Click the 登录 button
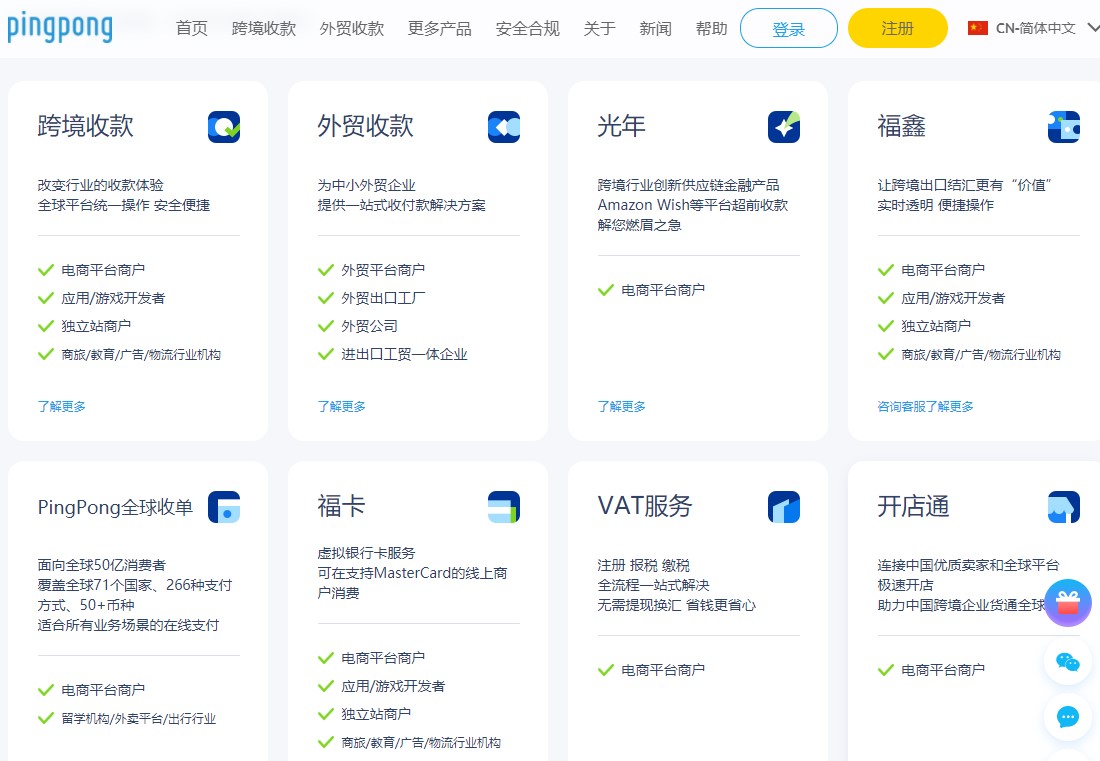Screen dimensions: 1100x761 [789, 28]
